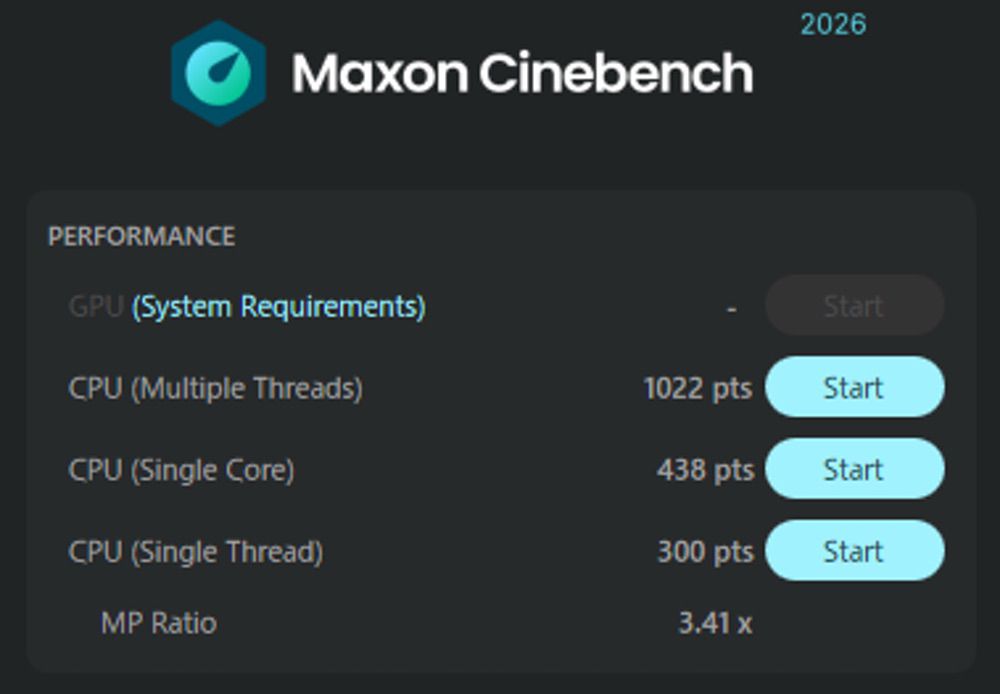The image size is (1000, 694).
Task: Start the CPU Multiple Threads benchmark
Action: pos(855,387)
